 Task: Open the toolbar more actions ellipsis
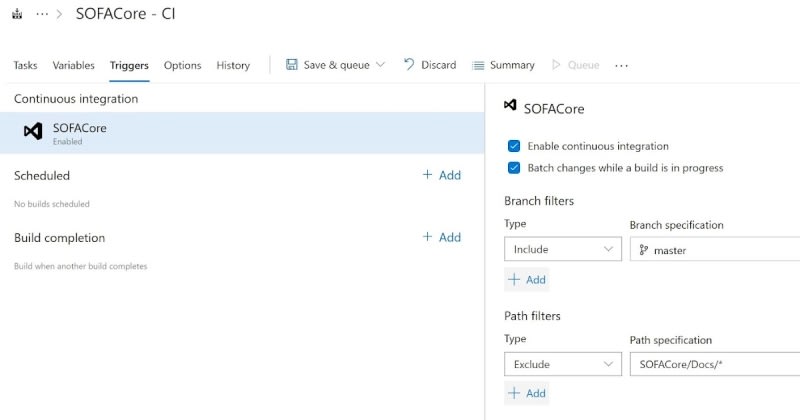click(x=621, y=66)
